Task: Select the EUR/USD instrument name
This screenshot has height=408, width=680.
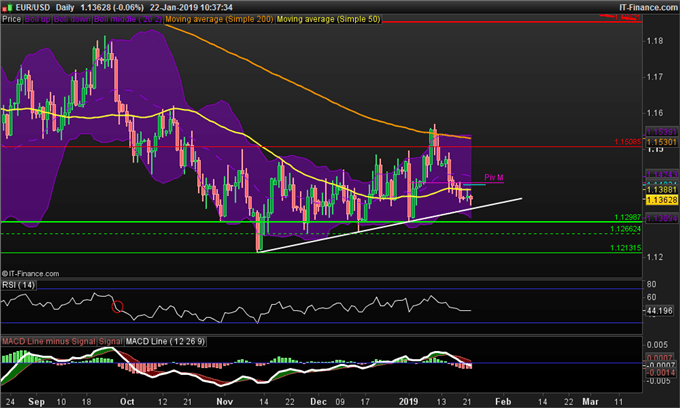Action: coord(33,7)
